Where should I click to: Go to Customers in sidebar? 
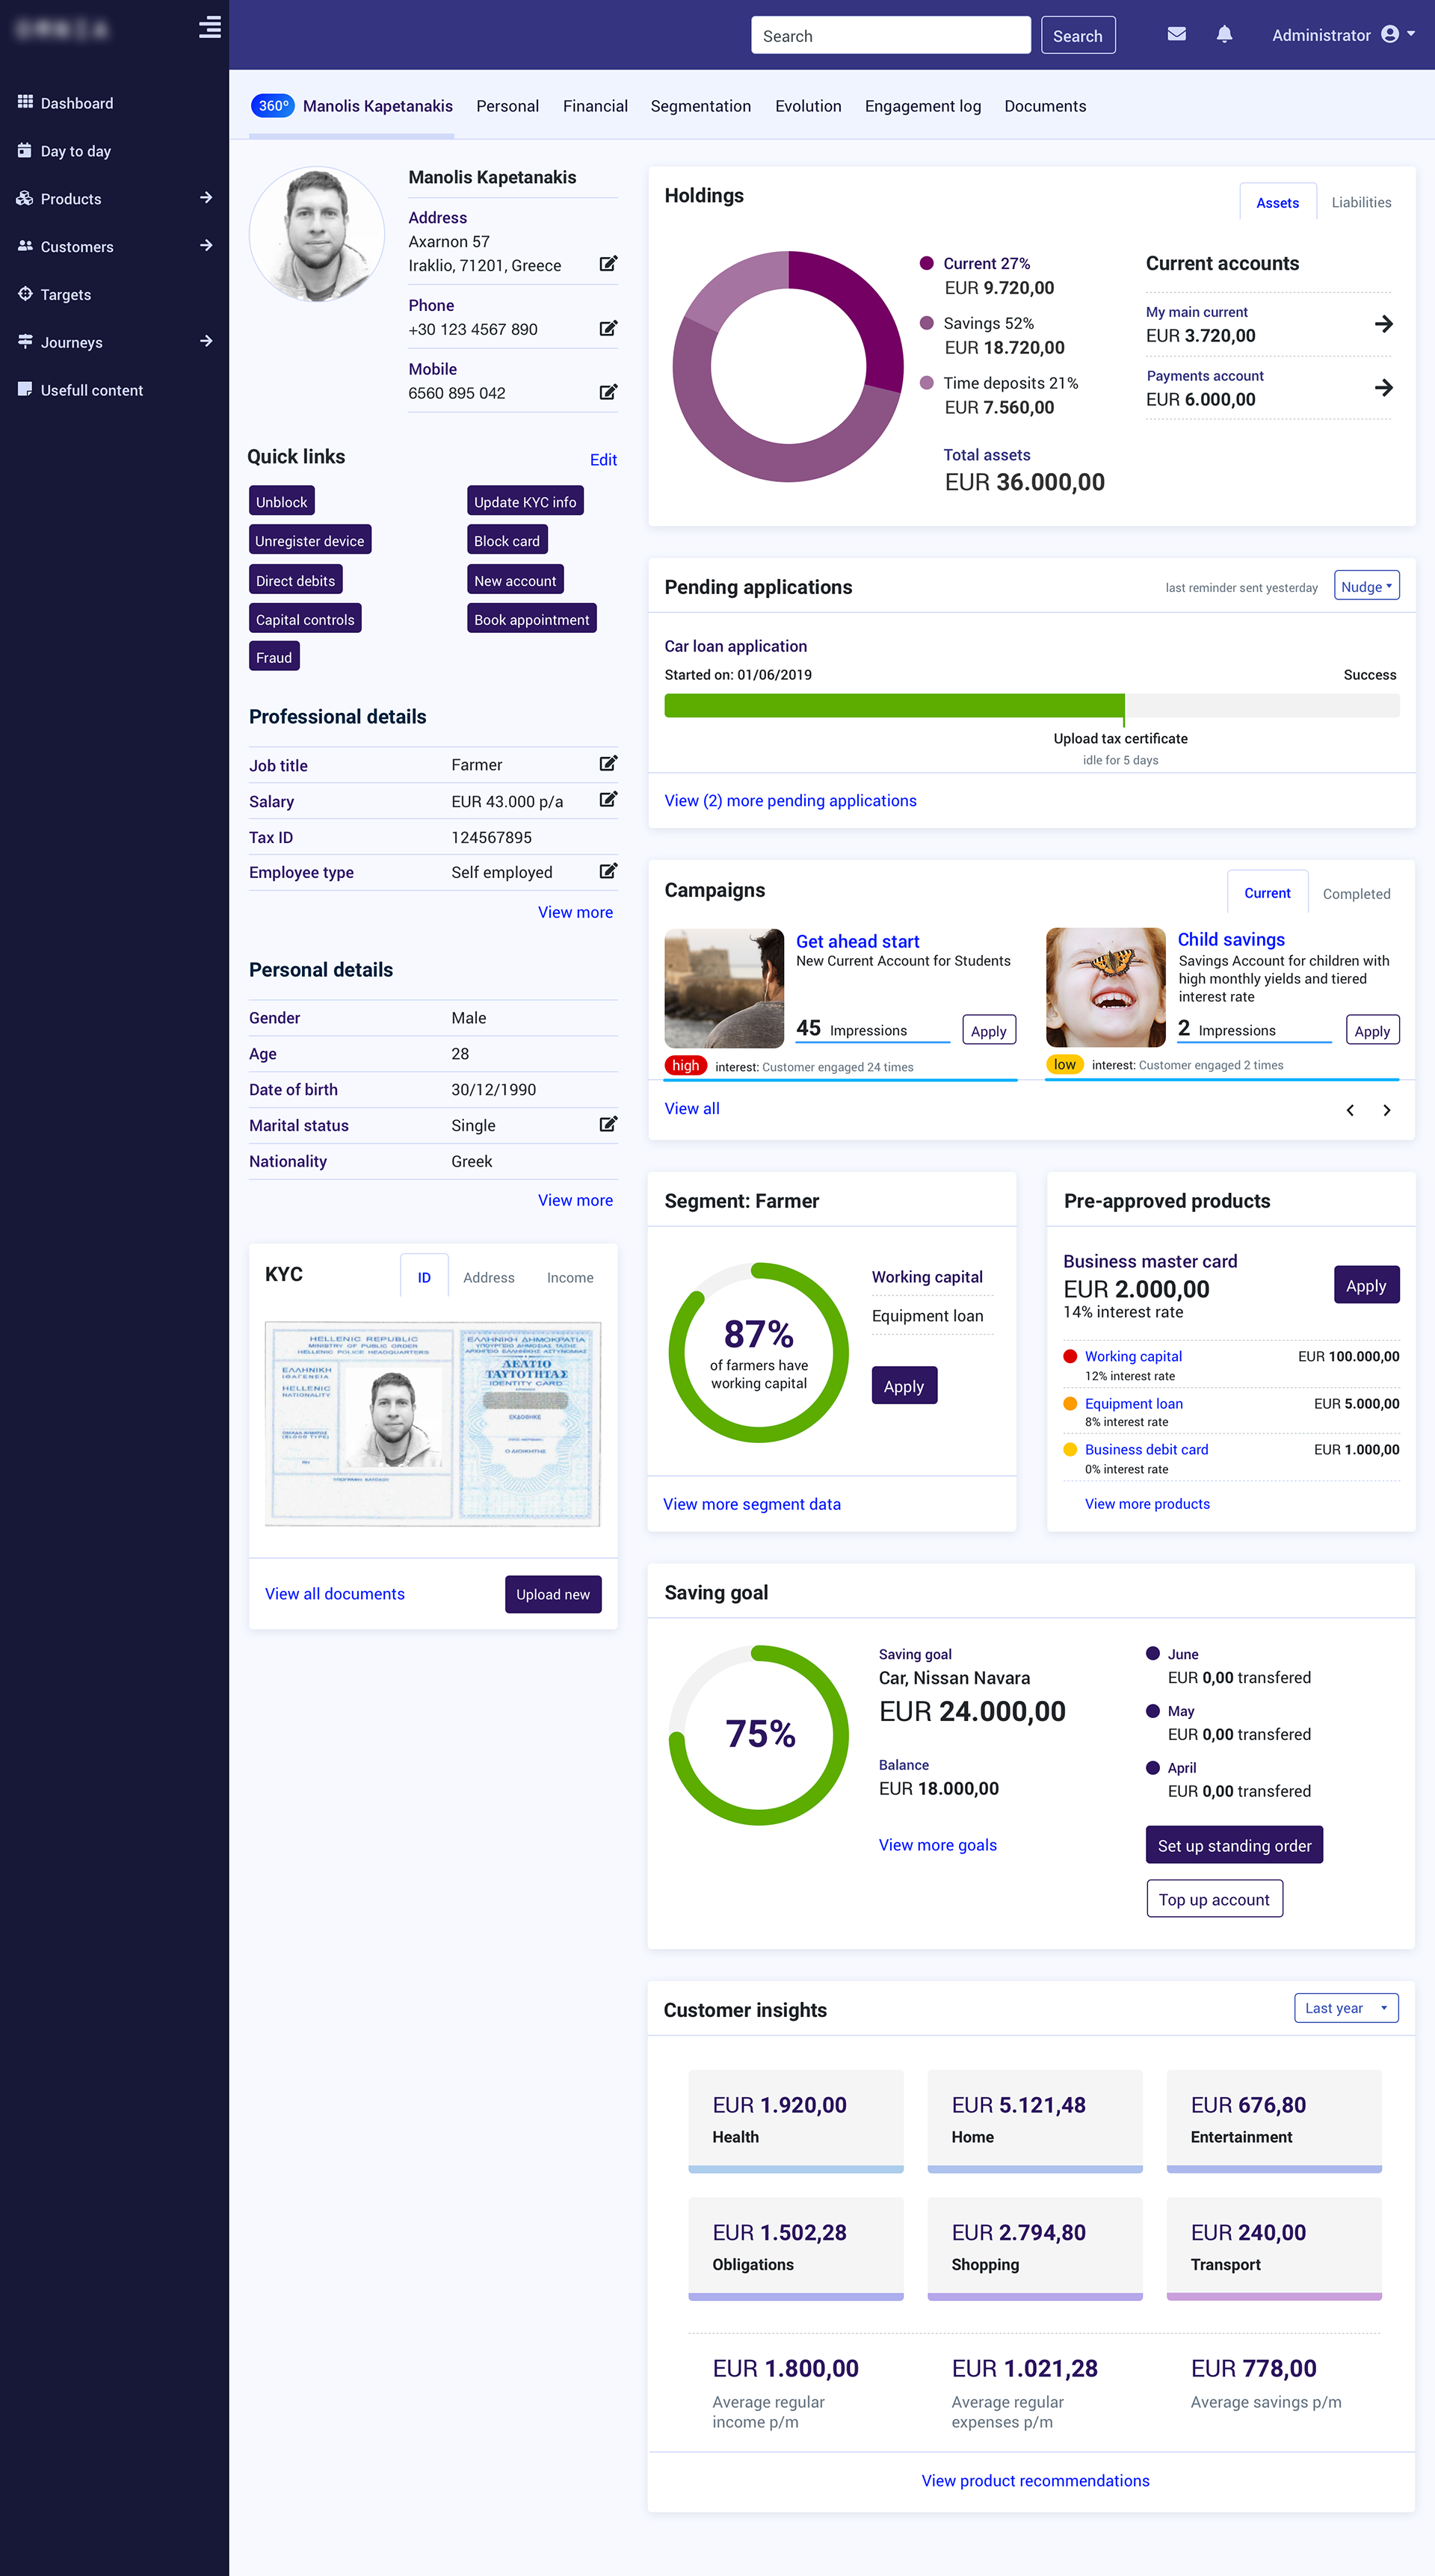click(77, 247)
